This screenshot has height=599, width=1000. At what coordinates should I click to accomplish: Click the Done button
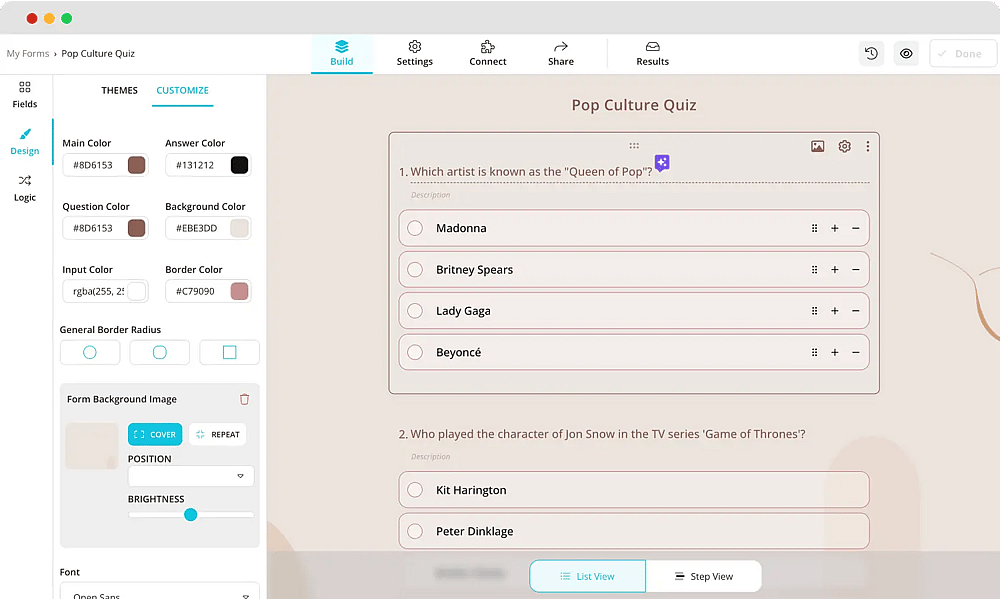(x=962, y=54)
